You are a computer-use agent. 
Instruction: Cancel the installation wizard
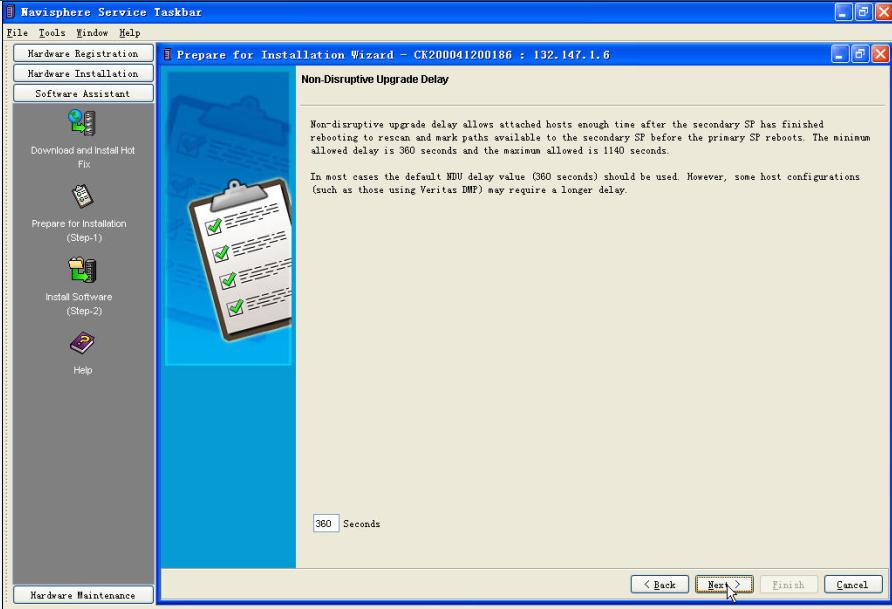(x=853, y=585)
